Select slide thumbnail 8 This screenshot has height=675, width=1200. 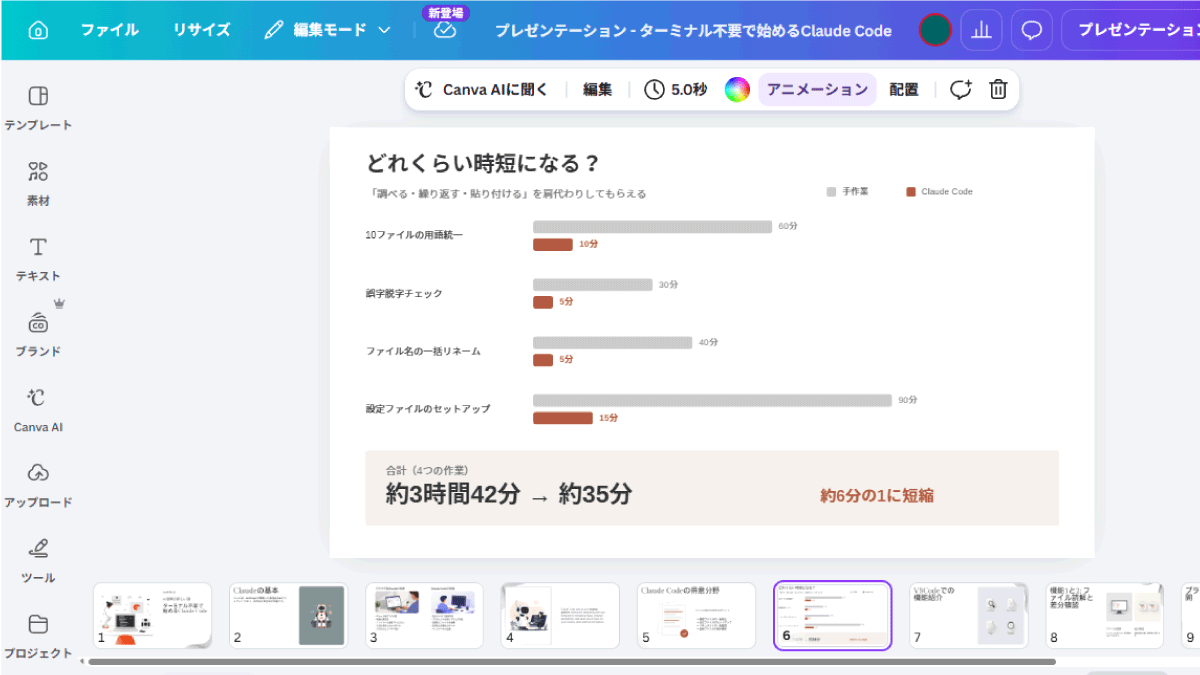pyautogui.click(x=1104, y=616)
